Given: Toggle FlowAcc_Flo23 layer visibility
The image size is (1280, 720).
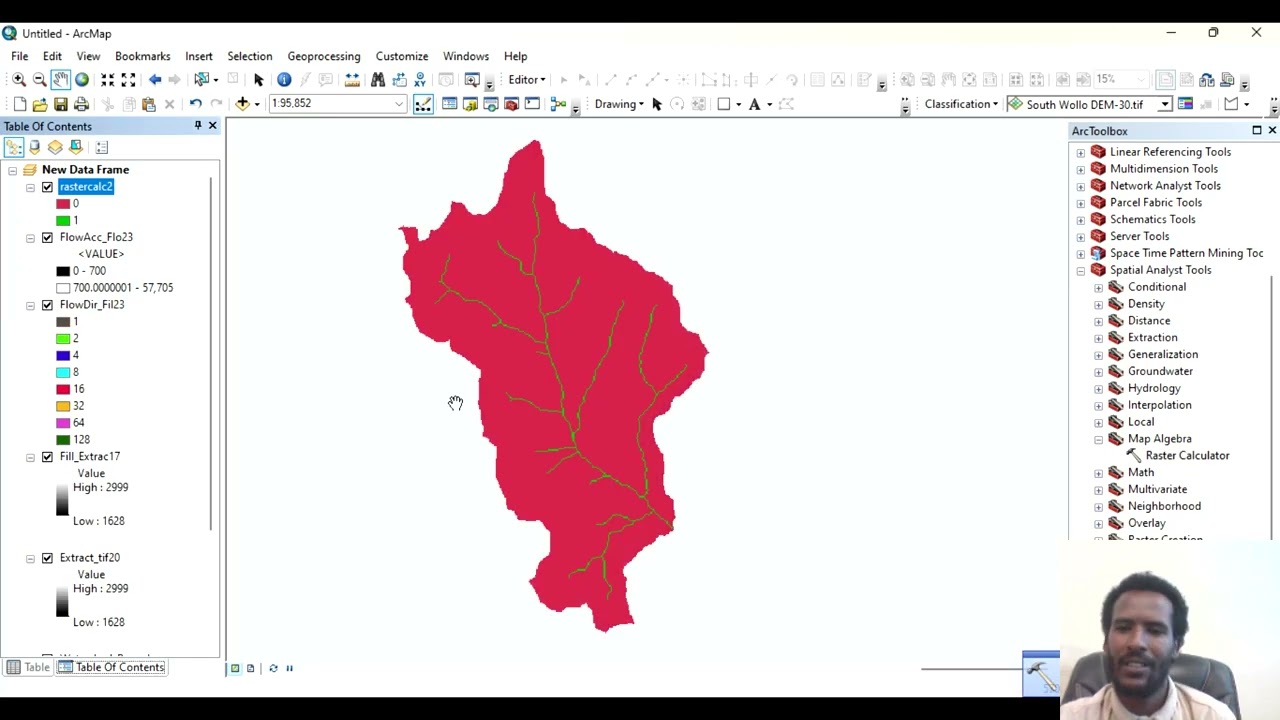Looking at the screenshot, I should coord(47,238).
